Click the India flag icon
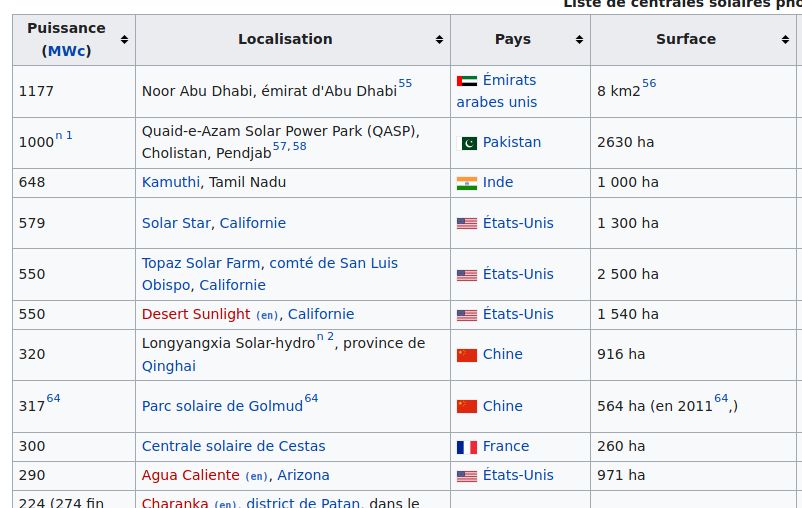 [x=467, y=183]
